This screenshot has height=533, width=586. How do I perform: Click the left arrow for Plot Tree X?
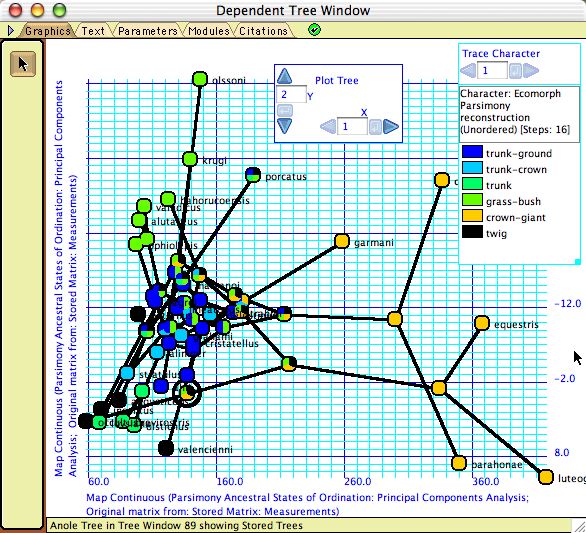(328, 127)
